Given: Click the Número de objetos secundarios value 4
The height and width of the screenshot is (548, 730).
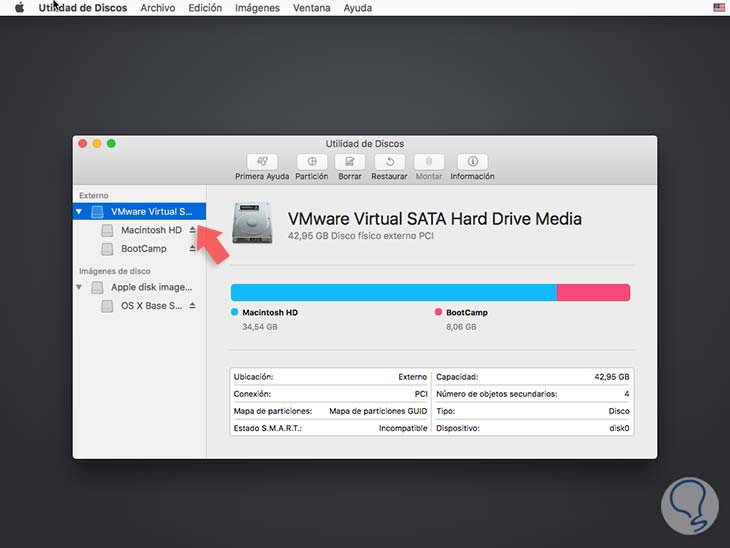Looking at the screenshot, I should (627, 394).
